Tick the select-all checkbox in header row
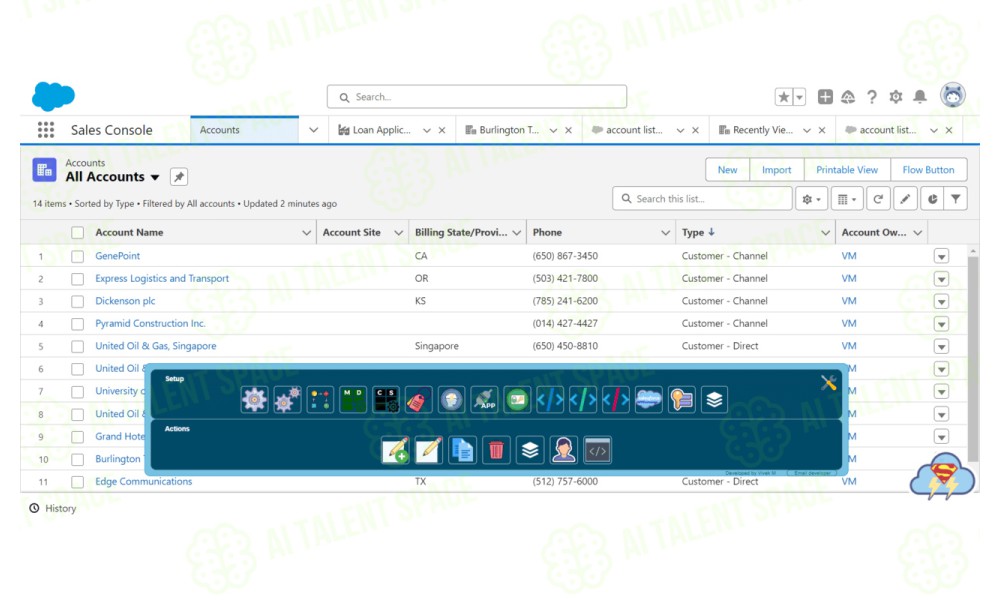Screen dimensions: 1000x600 (x=78, y=233)
